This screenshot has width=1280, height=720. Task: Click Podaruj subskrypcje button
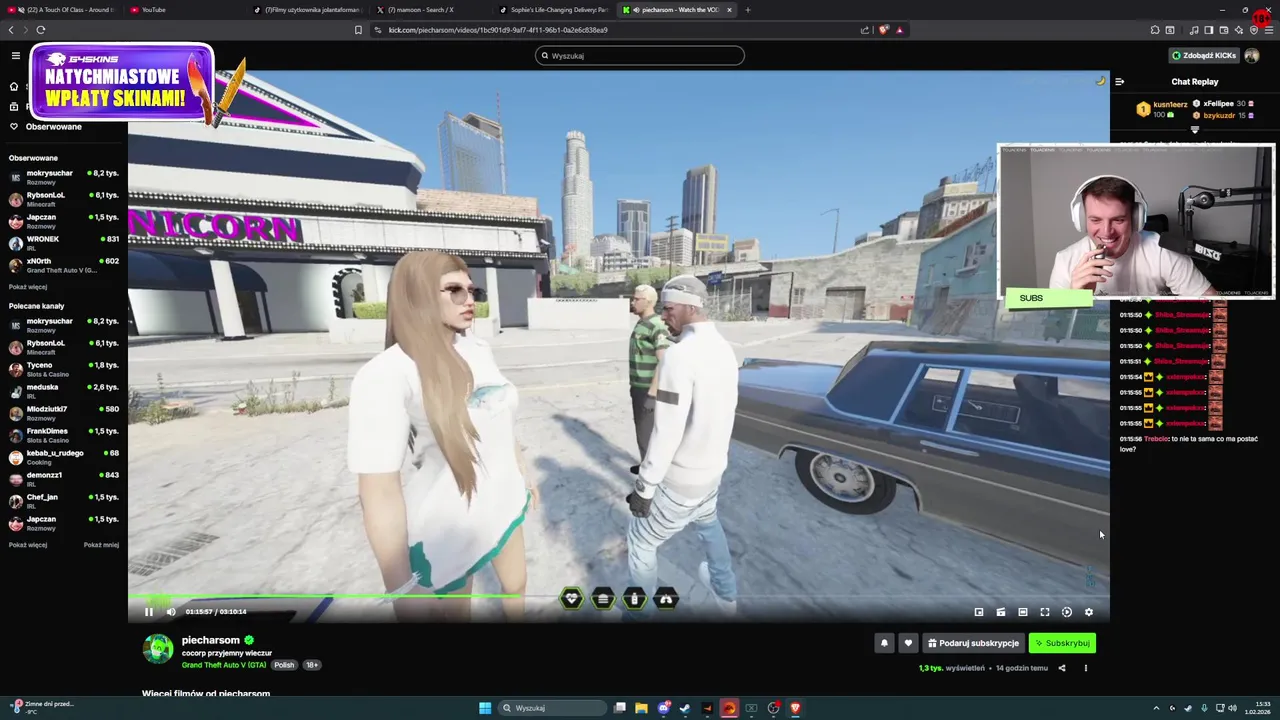(973, 643)
